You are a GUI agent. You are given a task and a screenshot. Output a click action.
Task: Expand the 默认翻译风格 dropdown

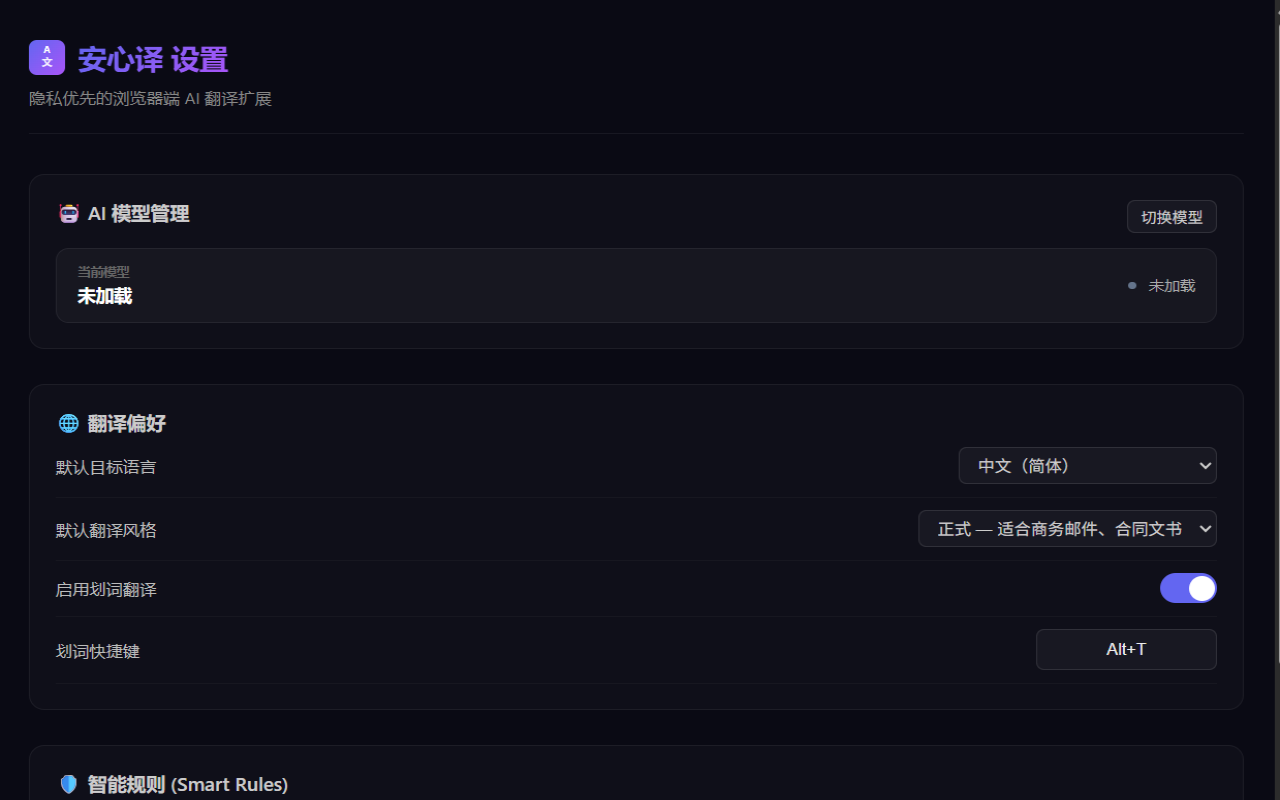(1067, 529)
